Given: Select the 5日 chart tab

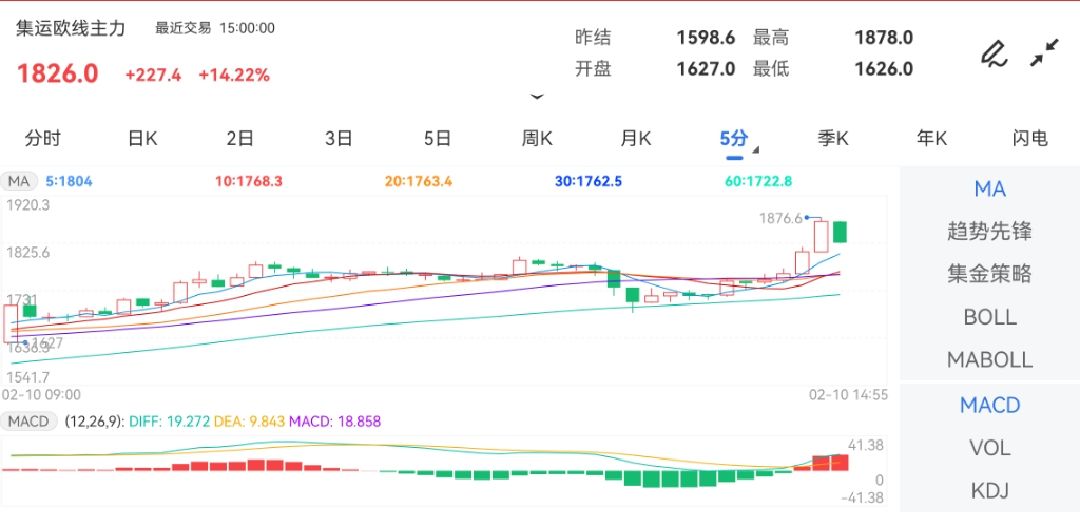Looking at the screenshot, I should click(x=437, y=139).
